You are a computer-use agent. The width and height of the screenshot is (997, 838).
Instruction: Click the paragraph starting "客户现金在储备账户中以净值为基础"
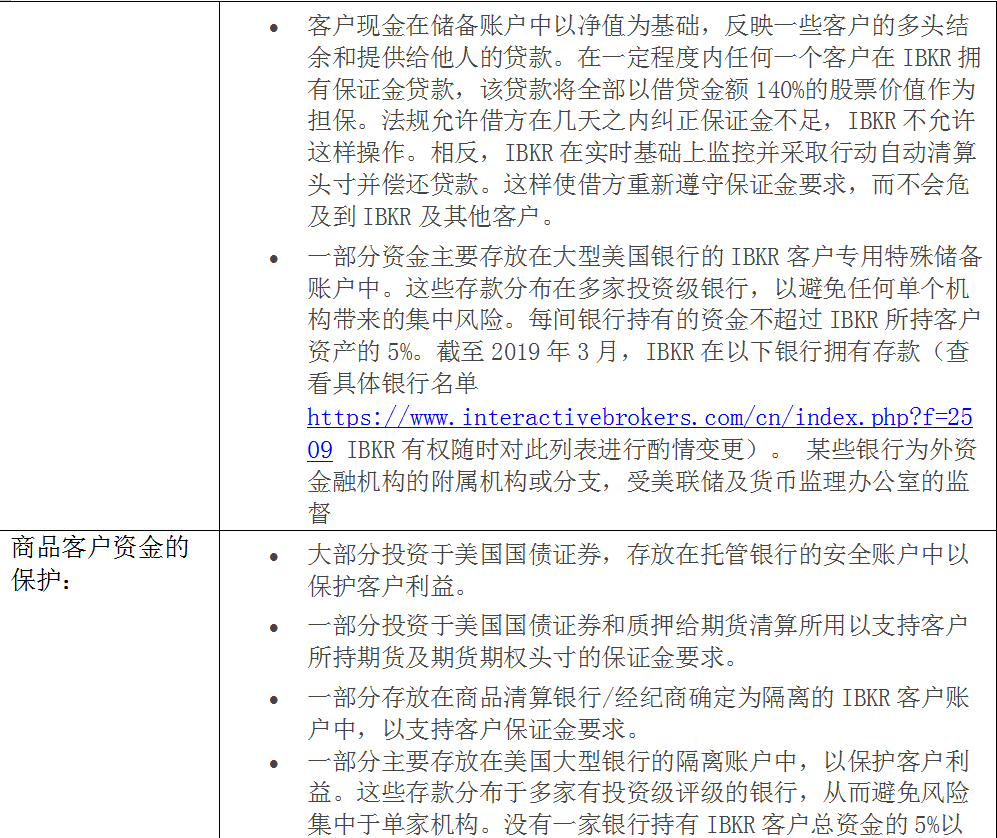[644, 121]
